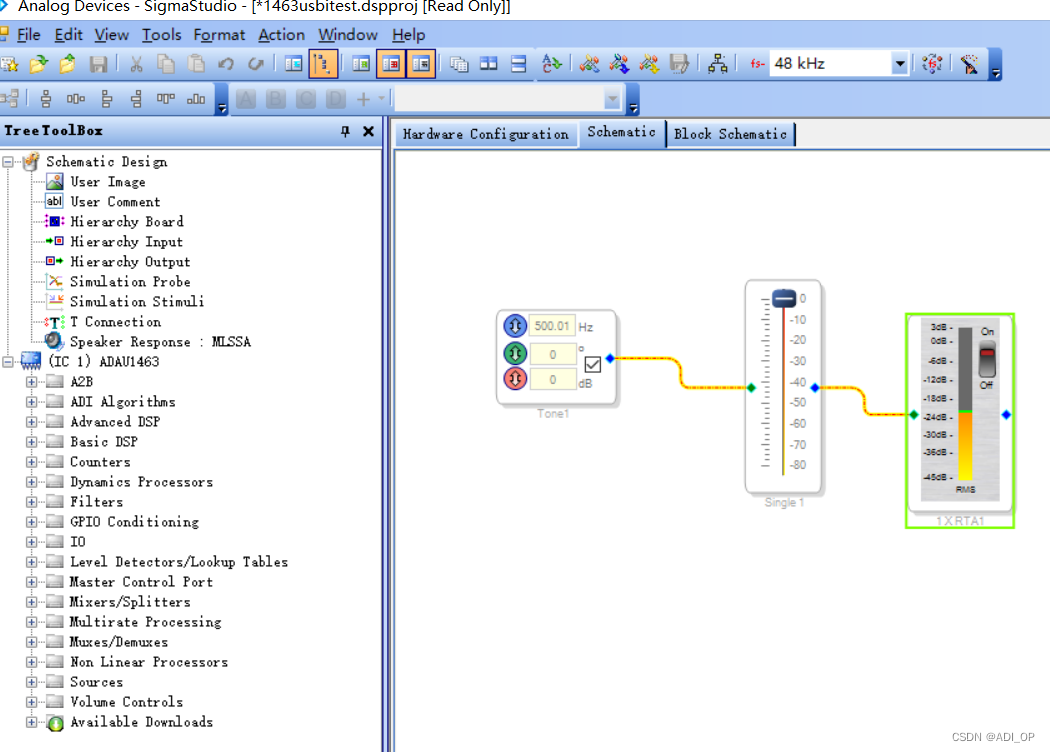This screenshot has height=752, width=1050.
Task: Click the Paste clipboard icon
Action: point(196,64)
